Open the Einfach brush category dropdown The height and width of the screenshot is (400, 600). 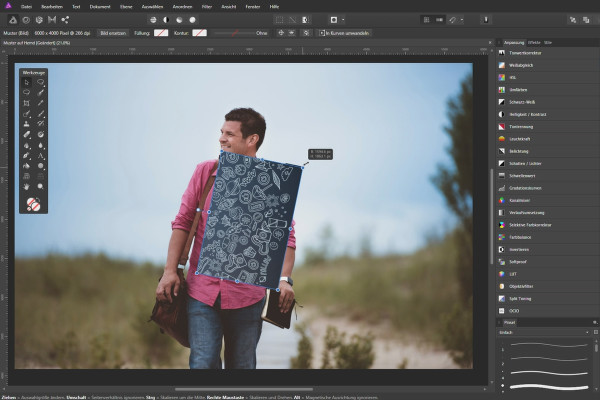coord(543,332)
